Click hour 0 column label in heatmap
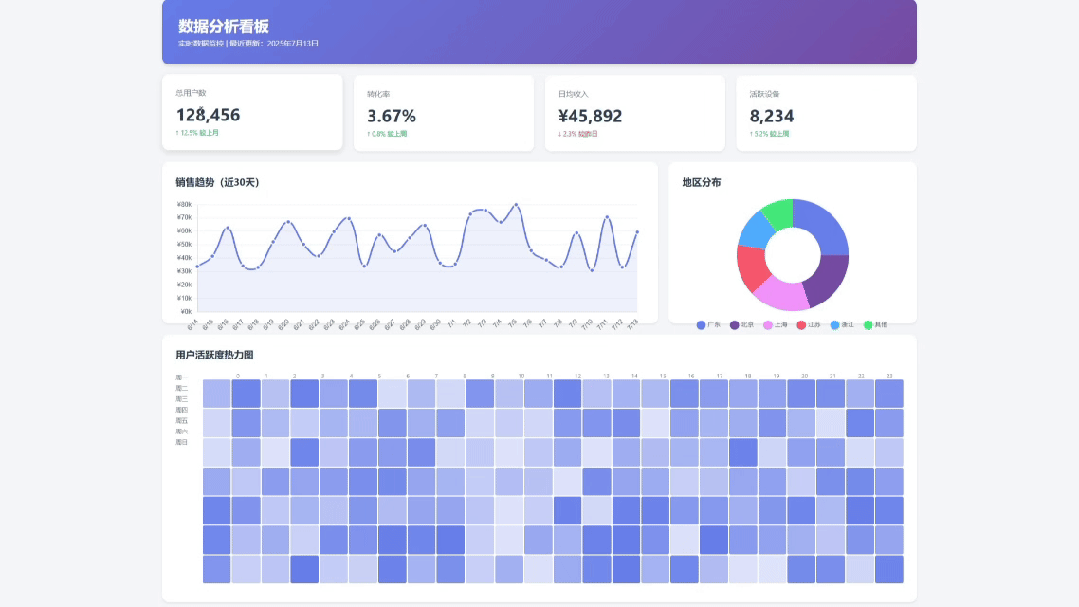 (237, 376)
